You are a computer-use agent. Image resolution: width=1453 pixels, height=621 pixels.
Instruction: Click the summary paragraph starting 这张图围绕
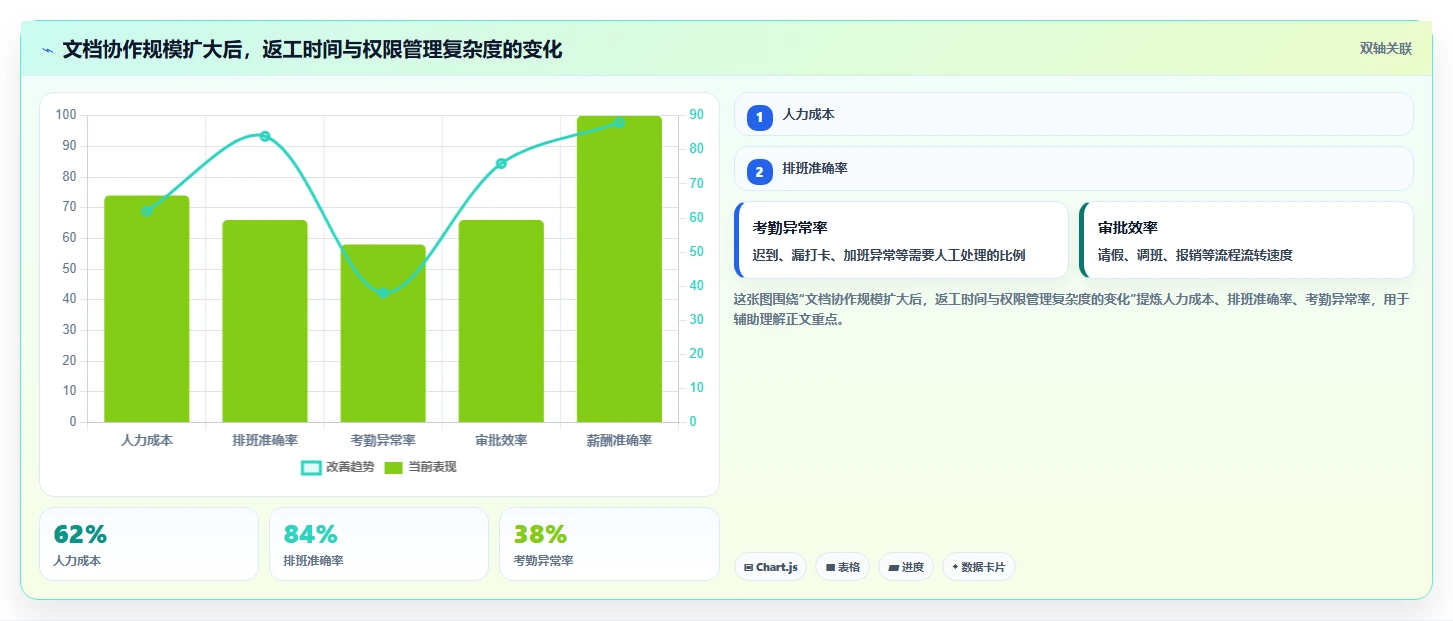pyautogui.click(x=1072, y=310)
